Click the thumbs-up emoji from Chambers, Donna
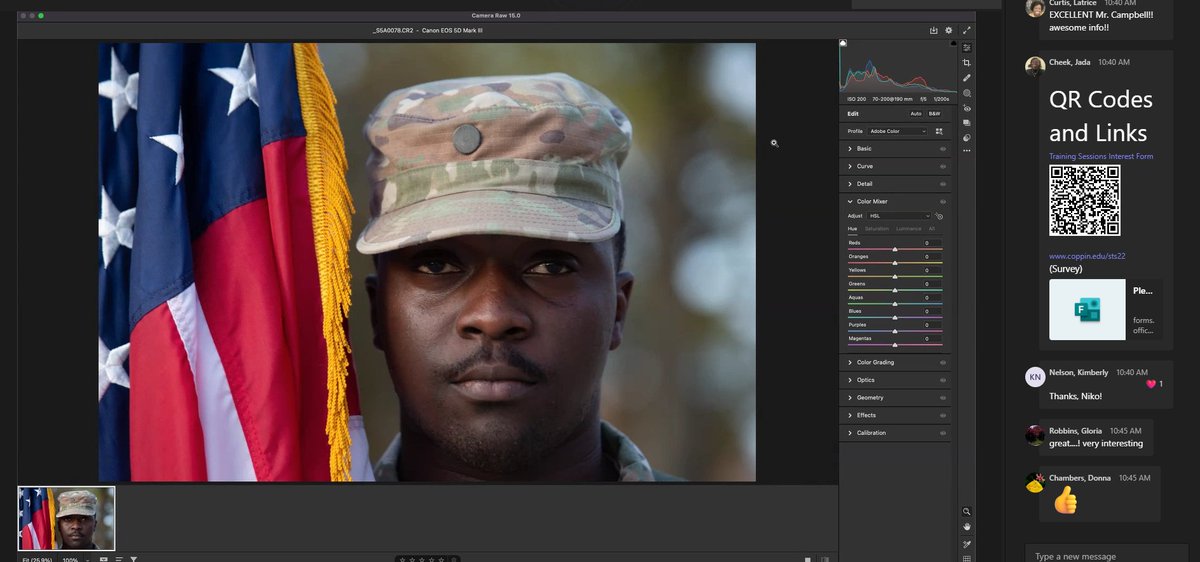The width and height of the screenshot is (1200, 562). point(1066,500)
